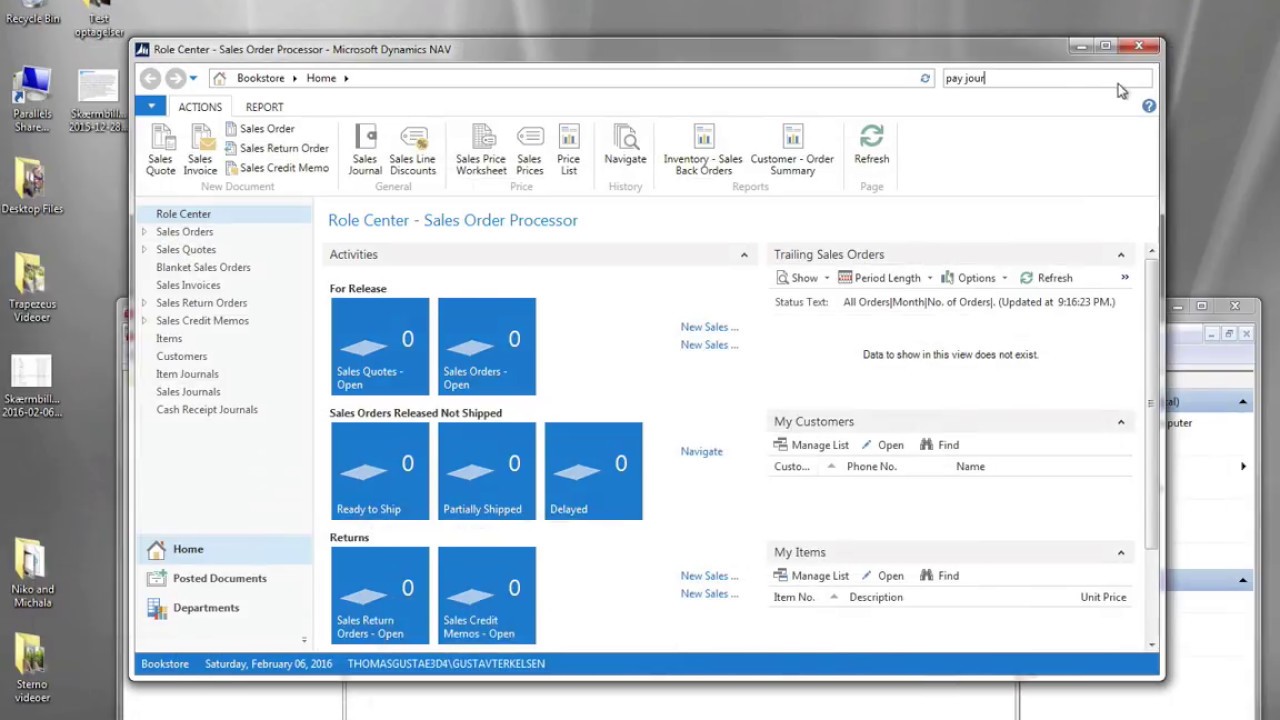Open the Sales Prices ribbon icon

pyautogui.click(x=529, y=150)
